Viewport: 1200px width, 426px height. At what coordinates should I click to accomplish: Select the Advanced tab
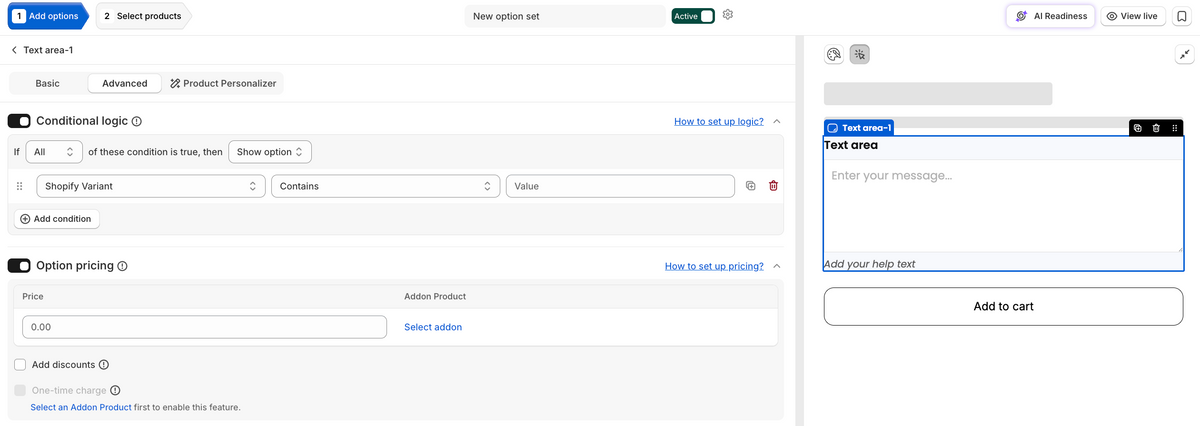(125, 83)
